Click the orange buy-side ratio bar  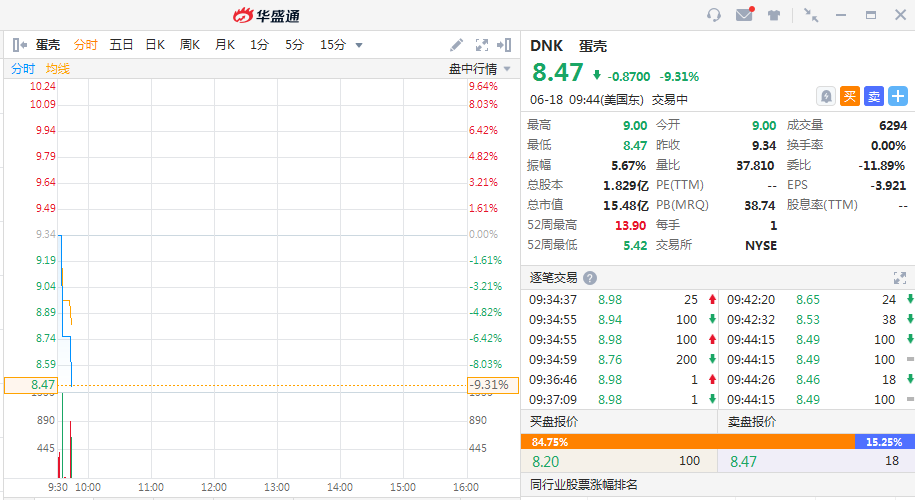click(688, 441)
